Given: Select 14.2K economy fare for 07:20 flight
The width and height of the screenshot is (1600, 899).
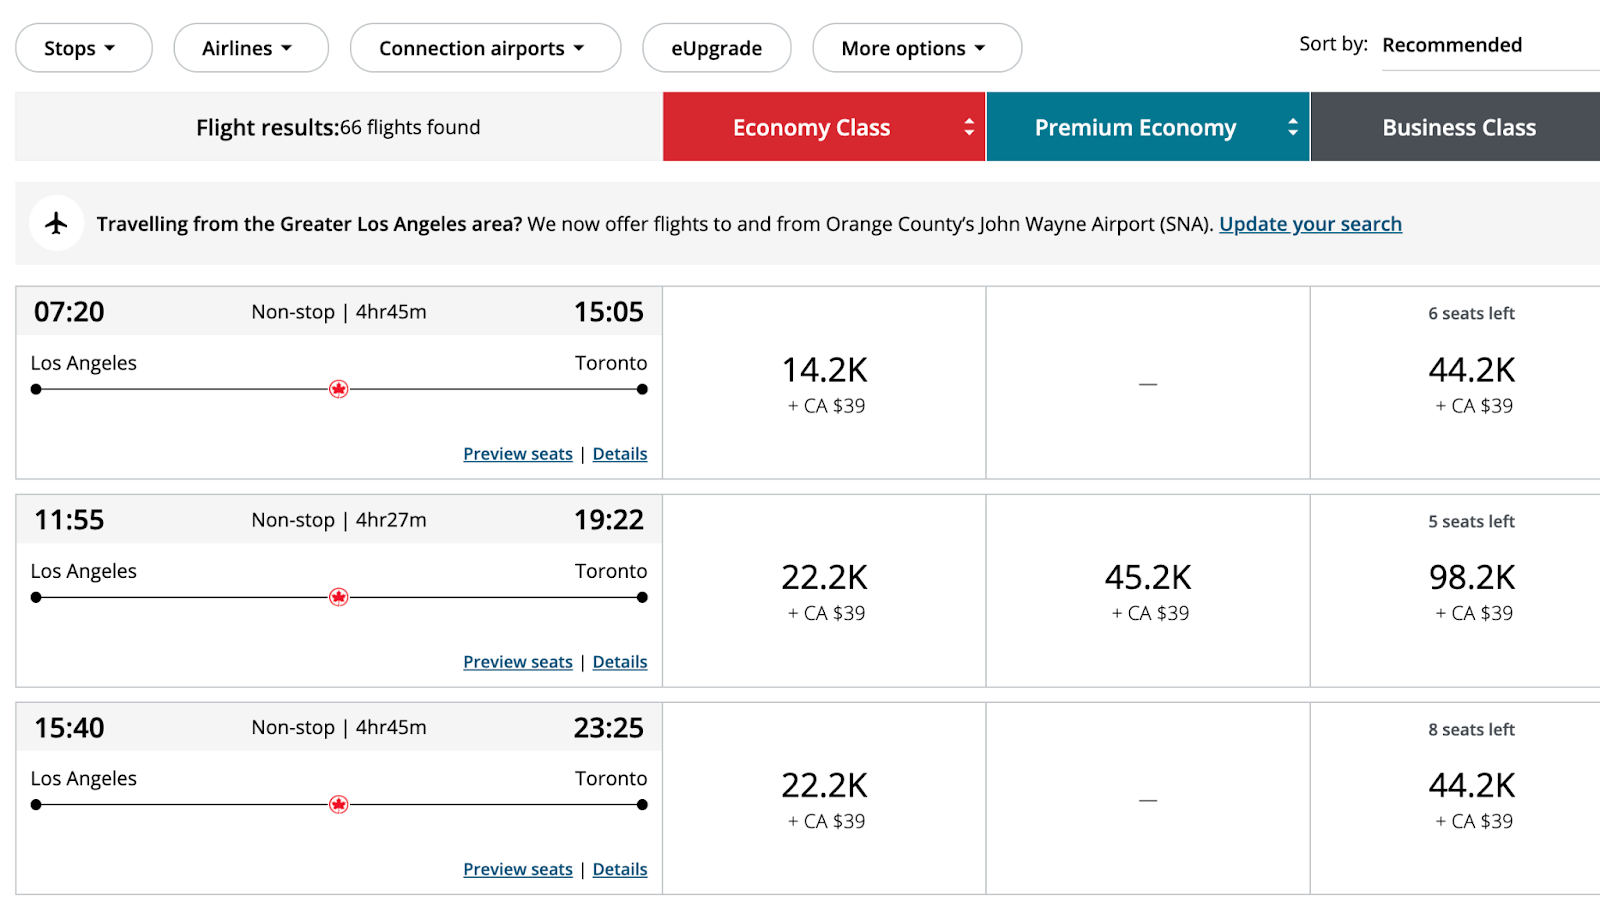Looking at the screenshot, I should coord(824,383).
